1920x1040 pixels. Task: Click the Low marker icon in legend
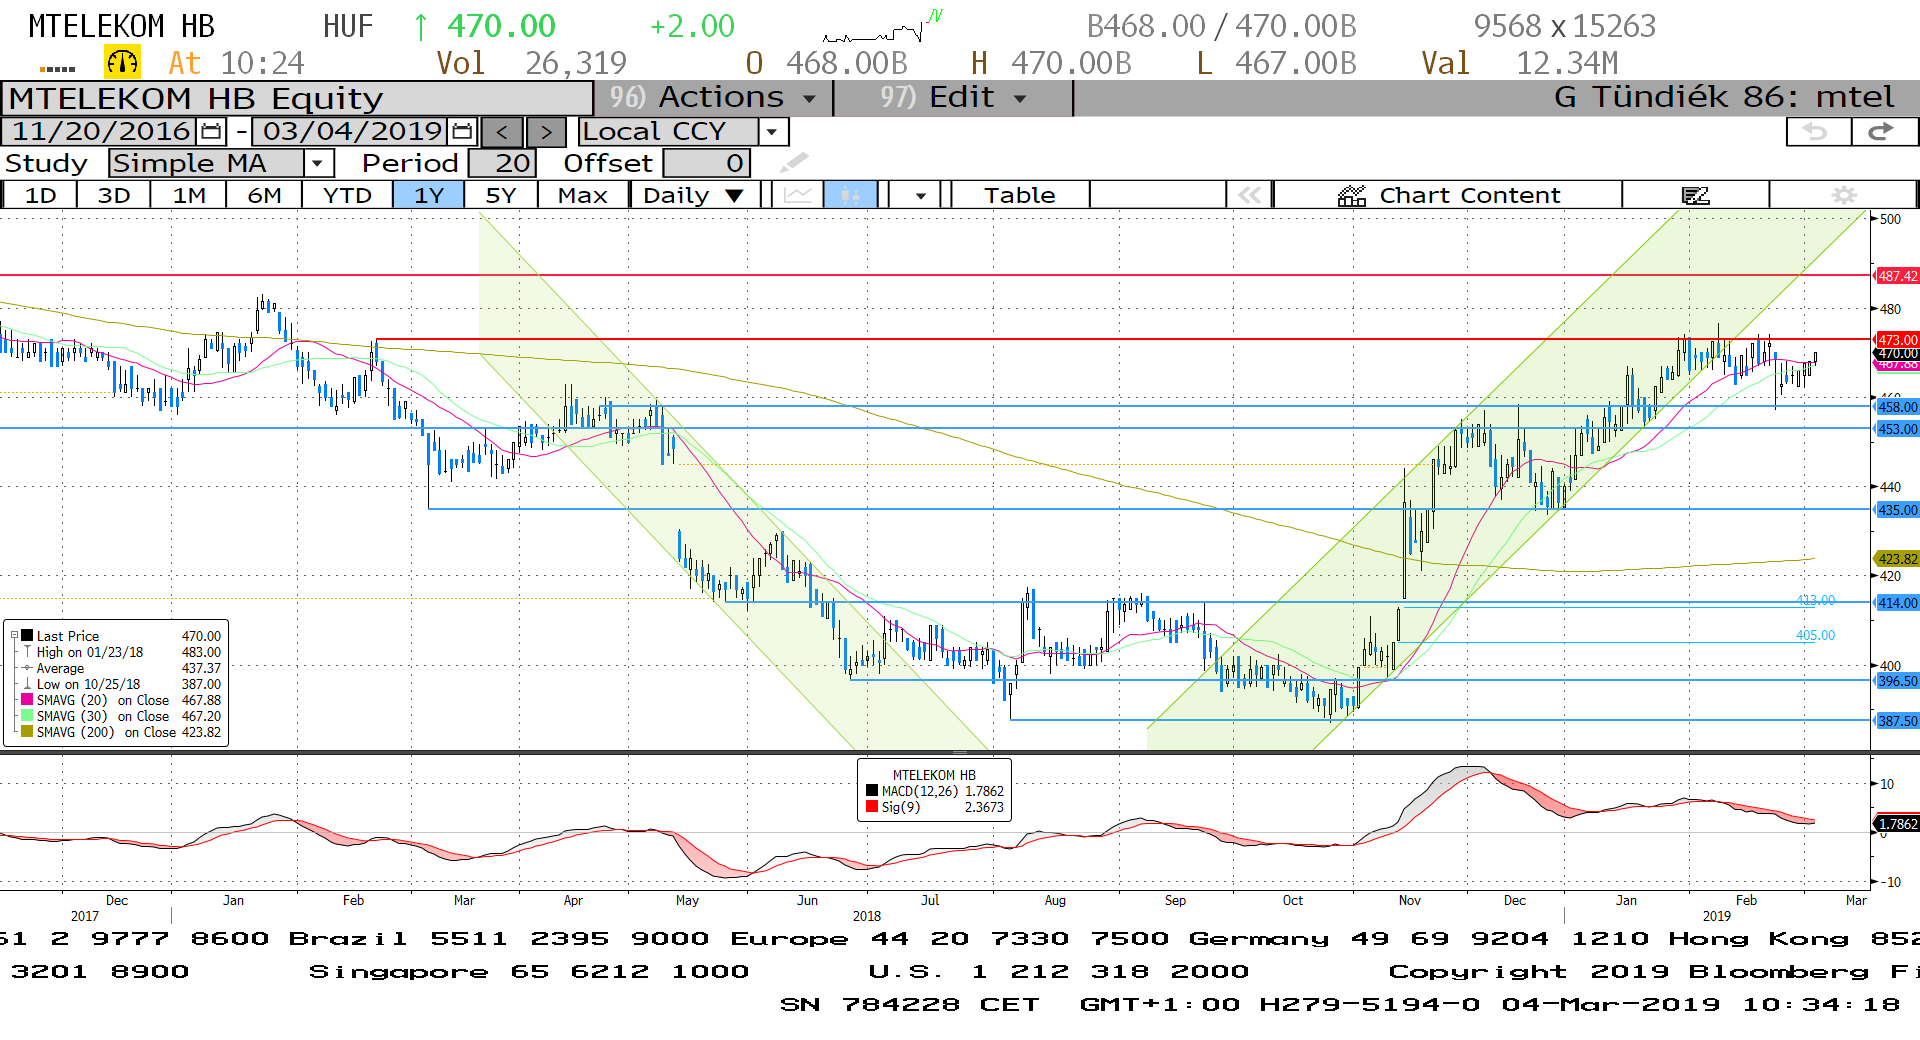click(x=27, y=684)
